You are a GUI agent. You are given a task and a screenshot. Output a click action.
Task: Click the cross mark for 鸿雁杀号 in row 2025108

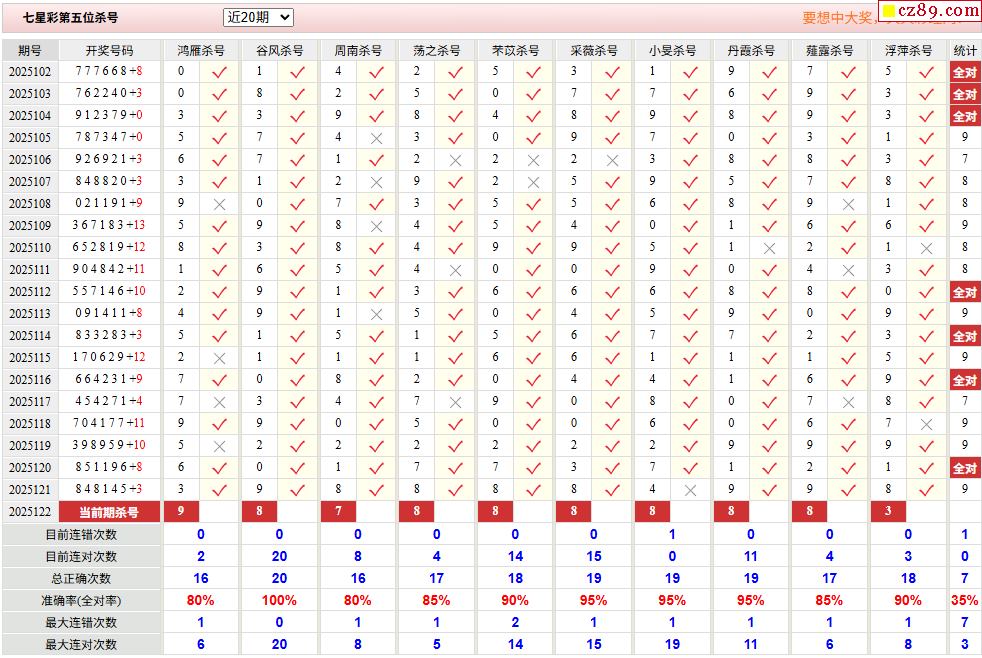219,204
